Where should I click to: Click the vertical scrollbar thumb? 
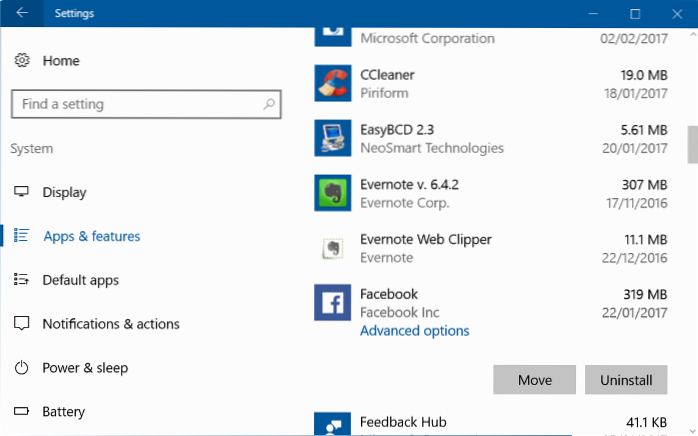tap(692, 145)
